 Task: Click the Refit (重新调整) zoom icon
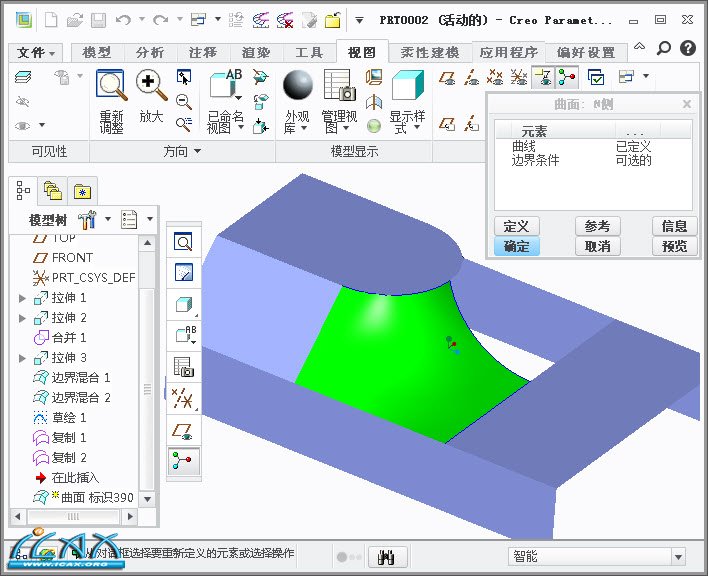point(111,86)
